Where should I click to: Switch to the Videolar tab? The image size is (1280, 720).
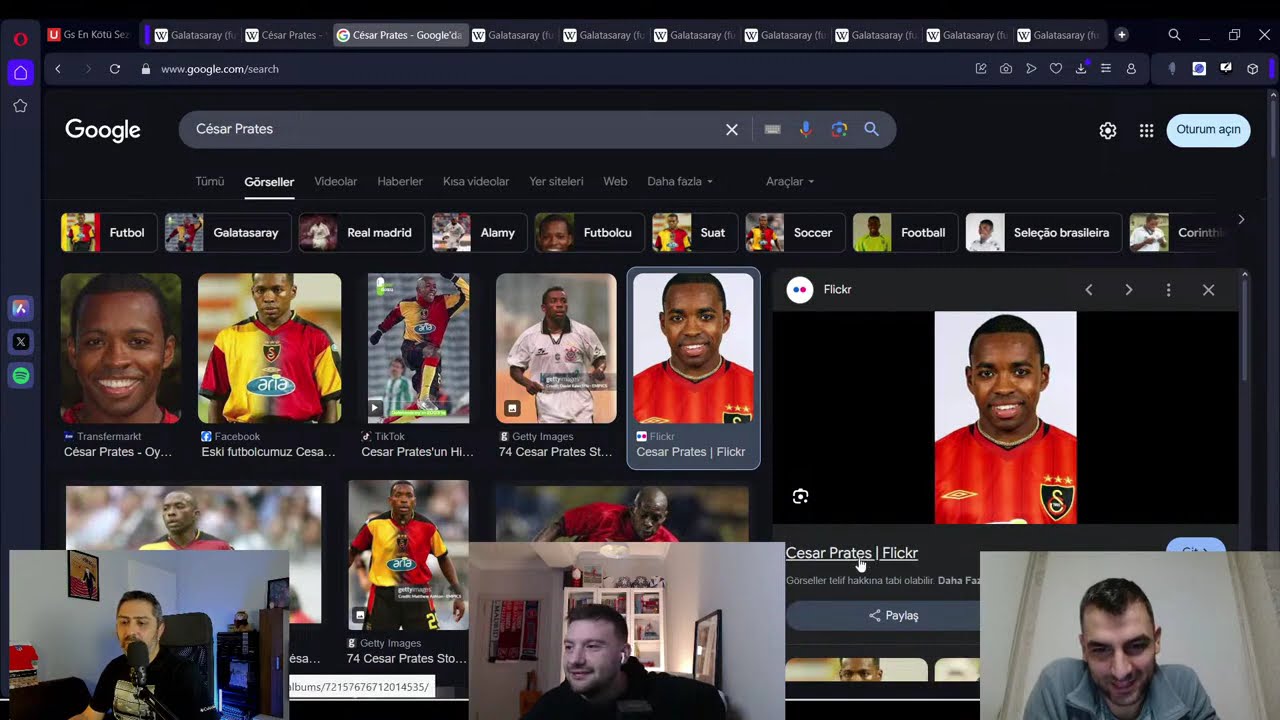[336, 181]
